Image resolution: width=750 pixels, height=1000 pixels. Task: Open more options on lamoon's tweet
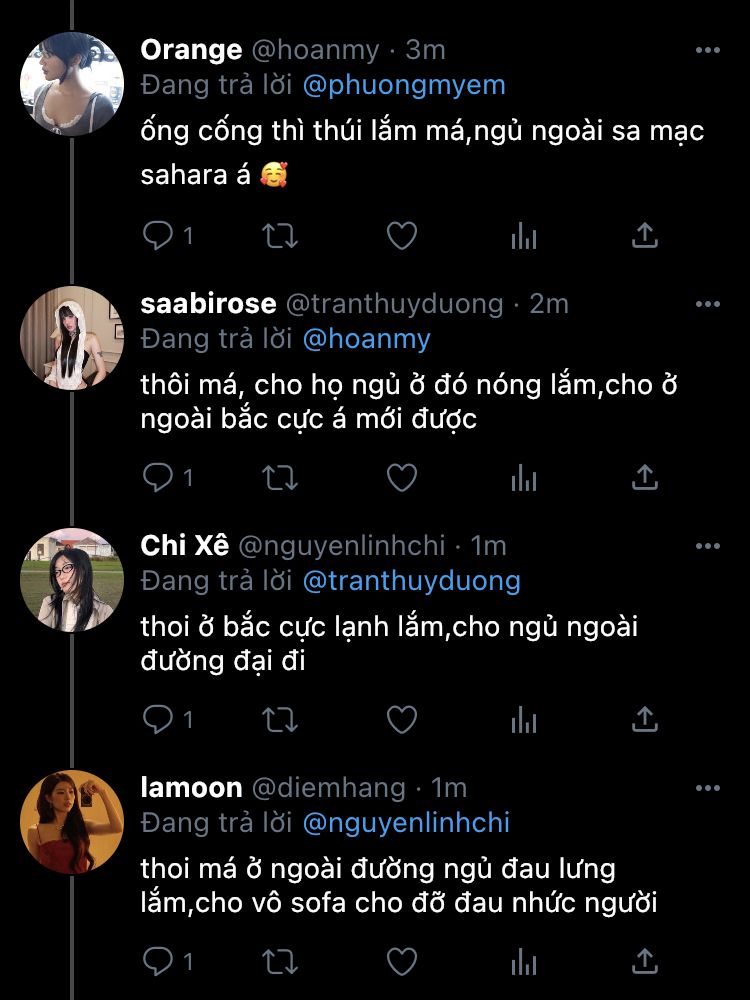tap(707, 788)
